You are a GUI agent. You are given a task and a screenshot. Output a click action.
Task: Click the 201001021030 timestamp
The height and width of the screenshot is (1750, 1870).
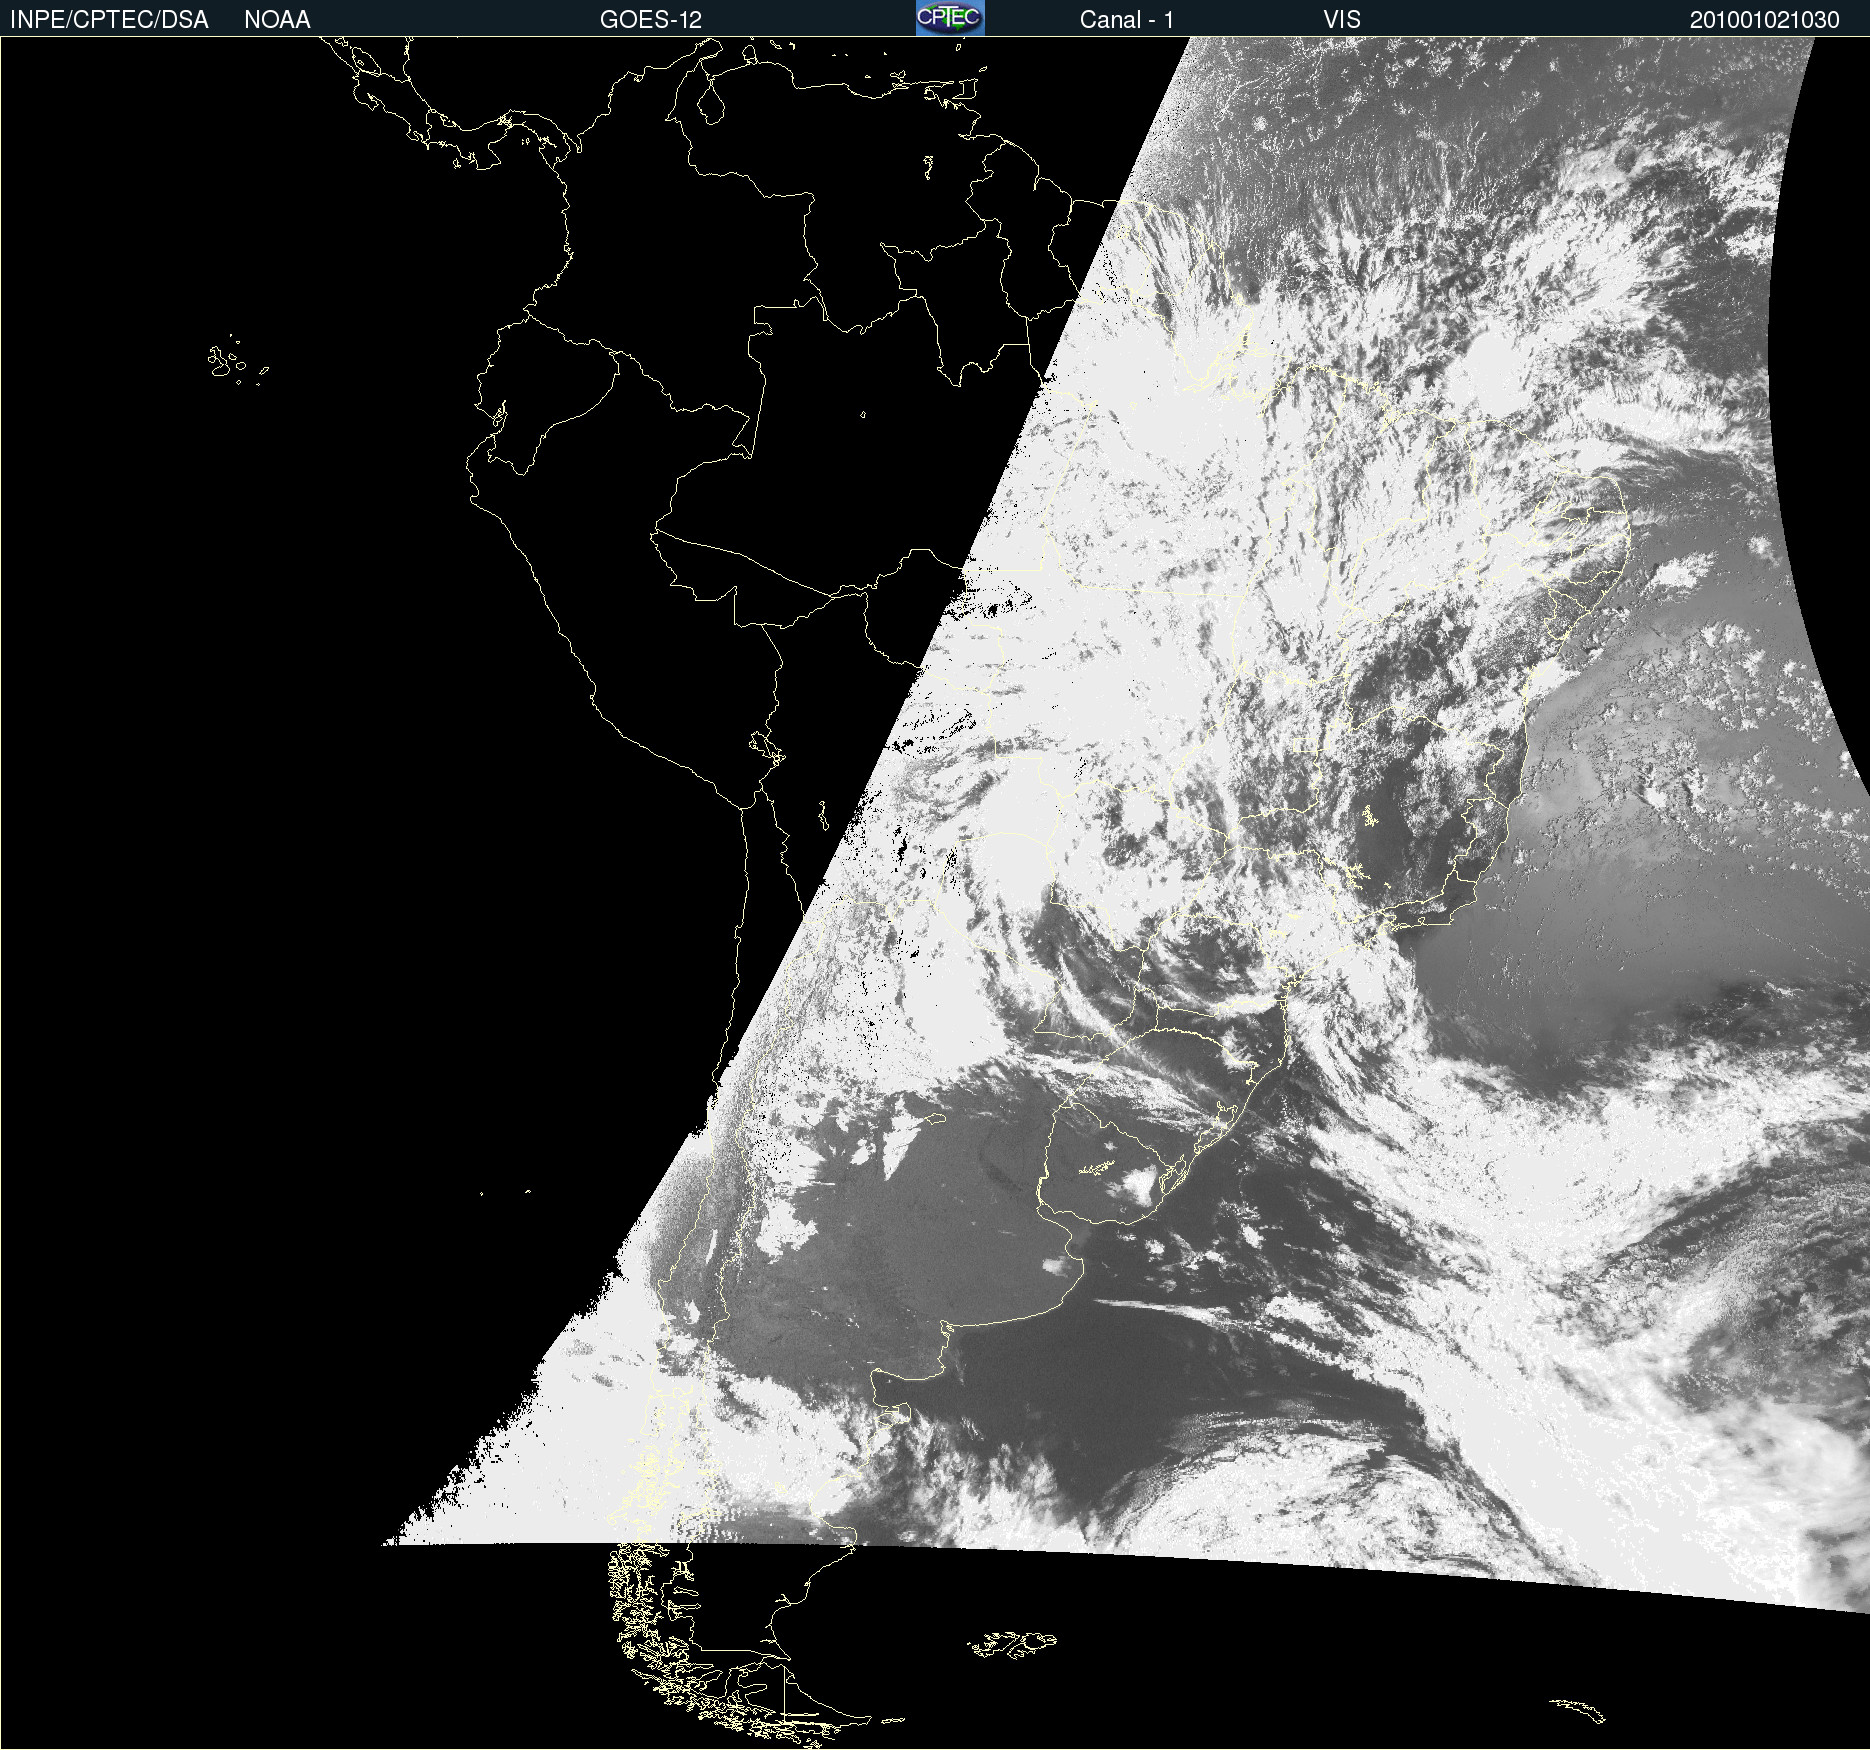pos(1765,20)
